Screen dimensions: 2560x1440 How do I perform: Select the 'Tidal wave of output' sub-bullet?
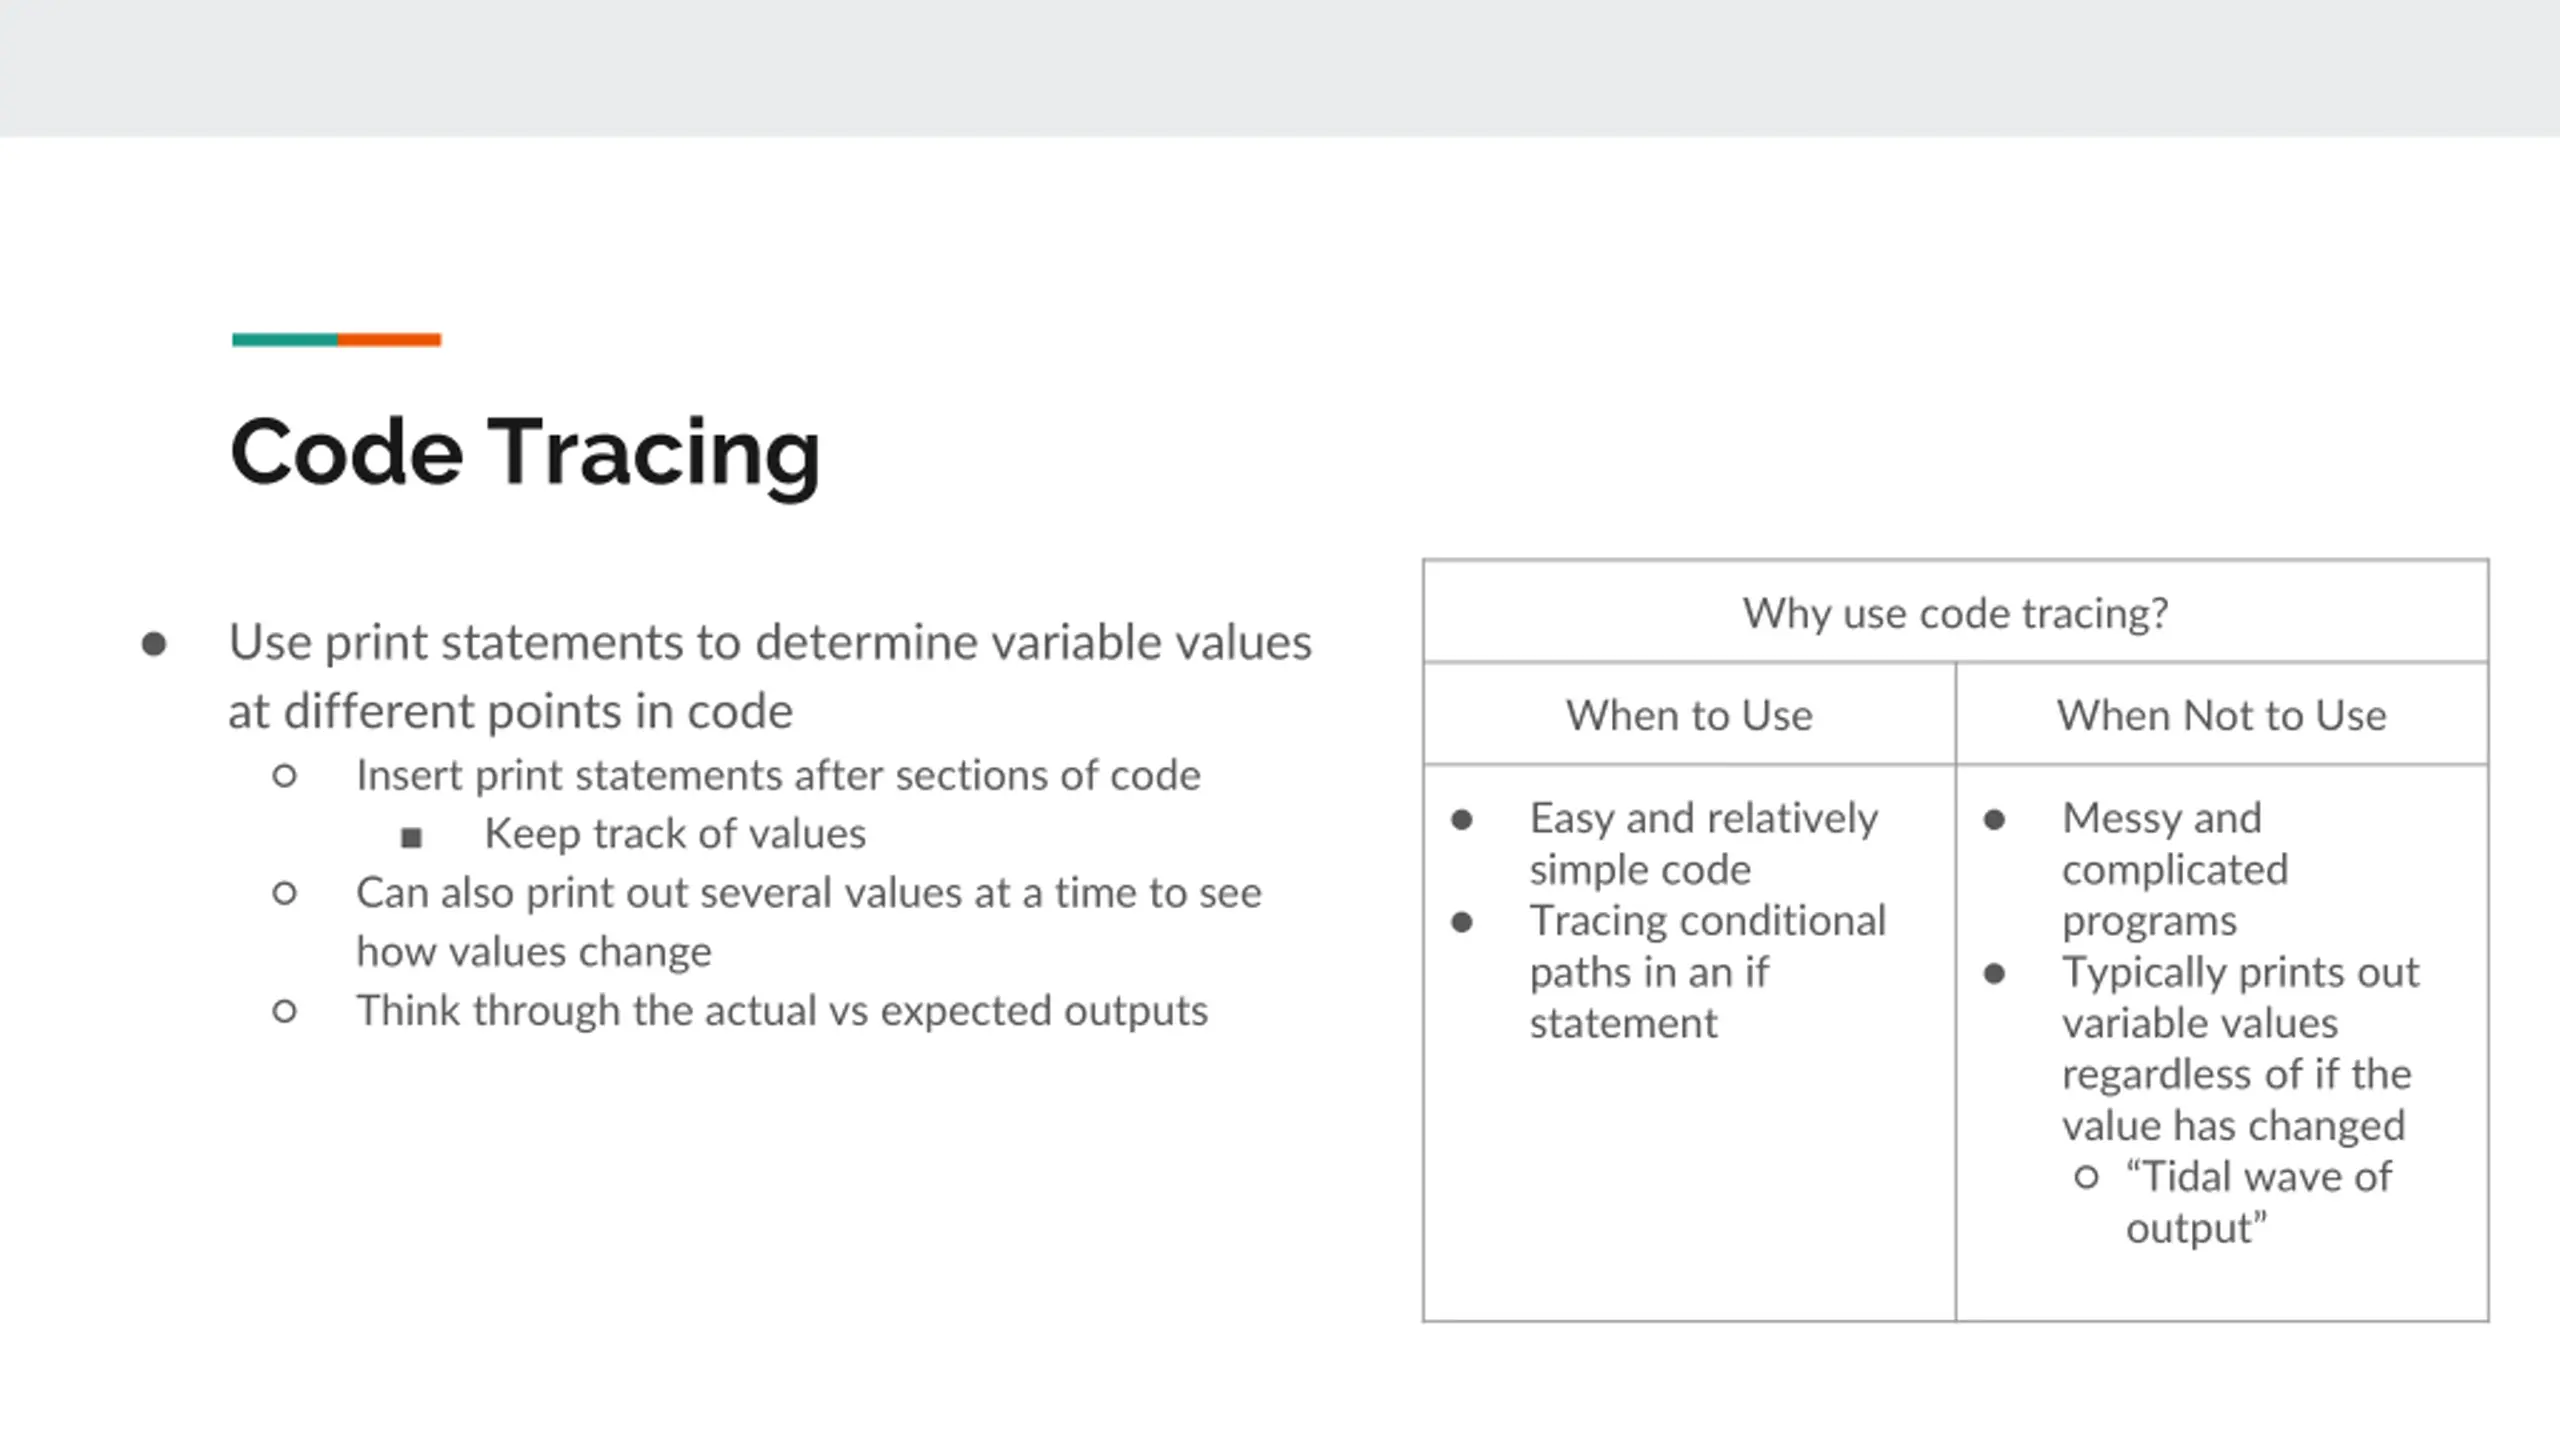[2258, 1202]
